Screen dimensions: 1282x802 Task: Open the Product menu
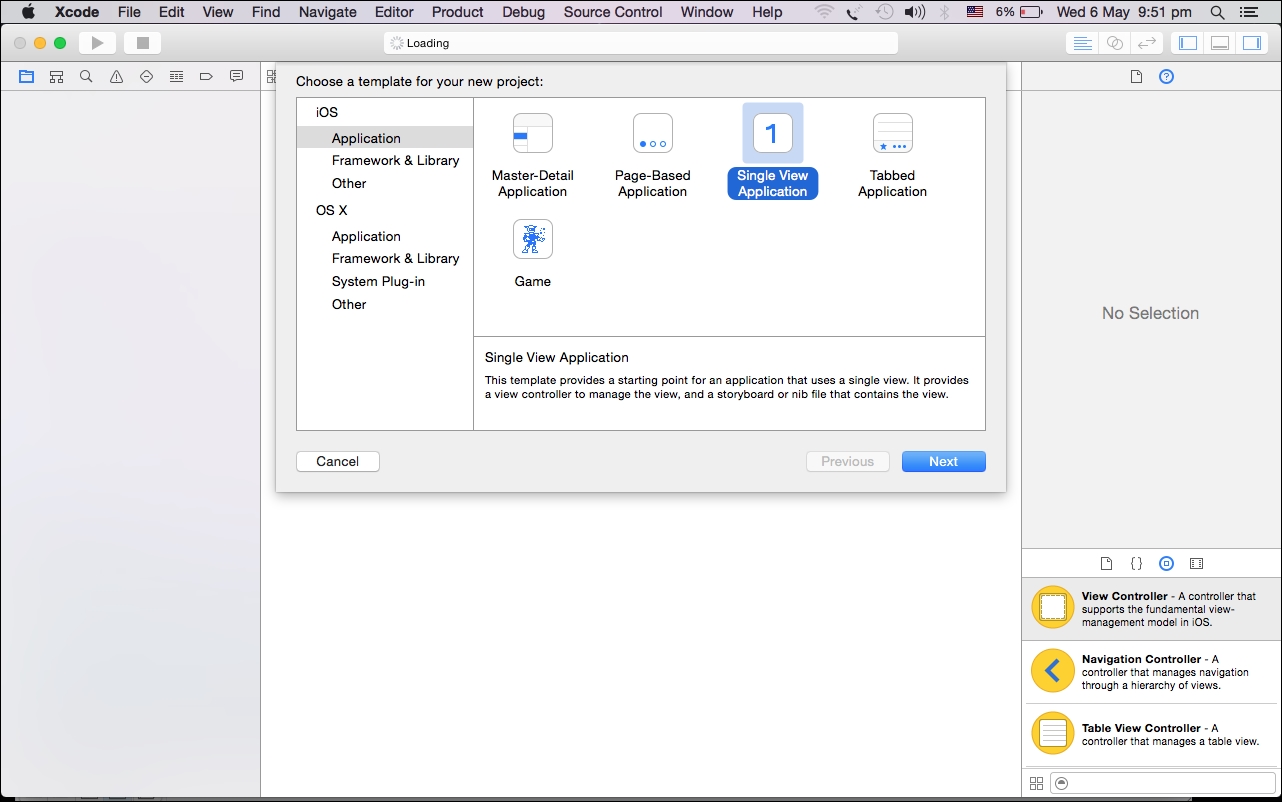point(458,12)
